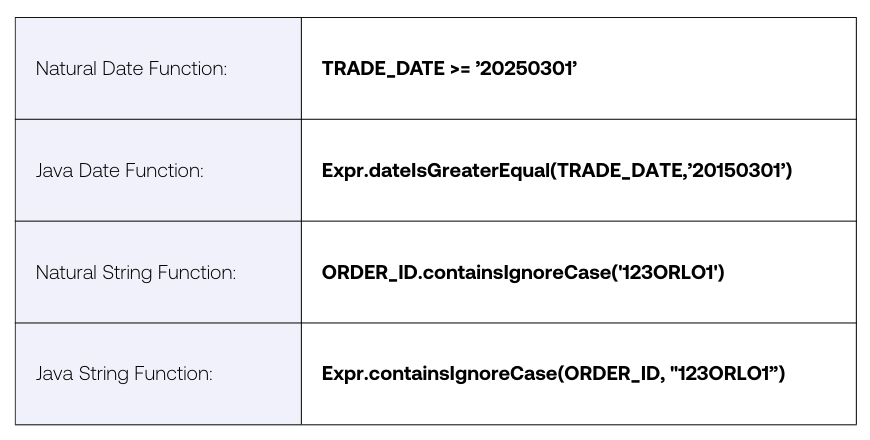Click the >= operator in first row
870x440 pixels.
click(x=460, y=69)
